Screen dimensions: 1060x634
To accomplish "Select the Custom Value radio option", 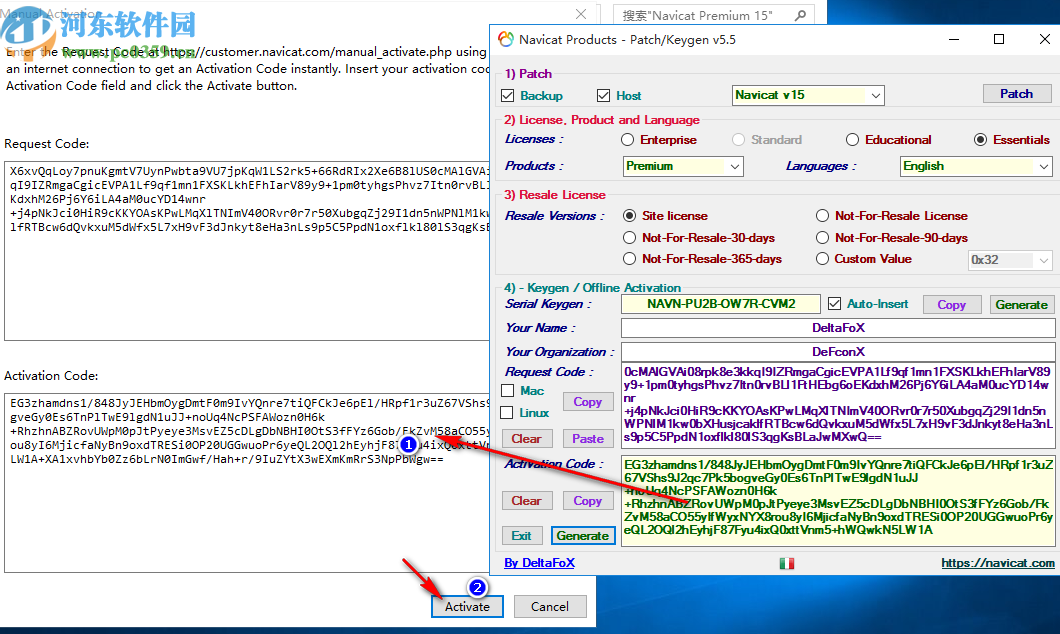I will [822, 258].
